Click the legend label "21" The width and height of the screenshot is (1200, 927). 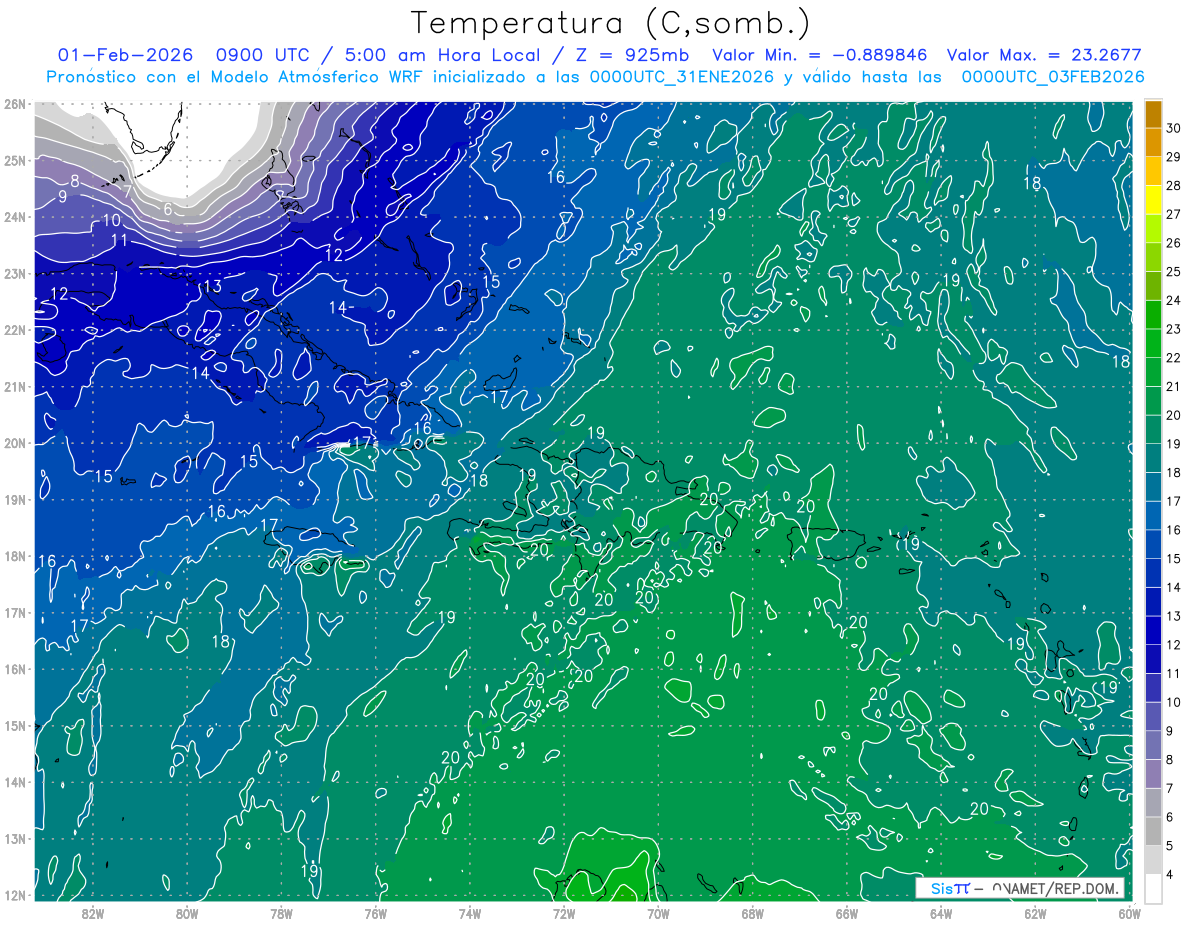pyautogui.click(x=1174, y=386)
